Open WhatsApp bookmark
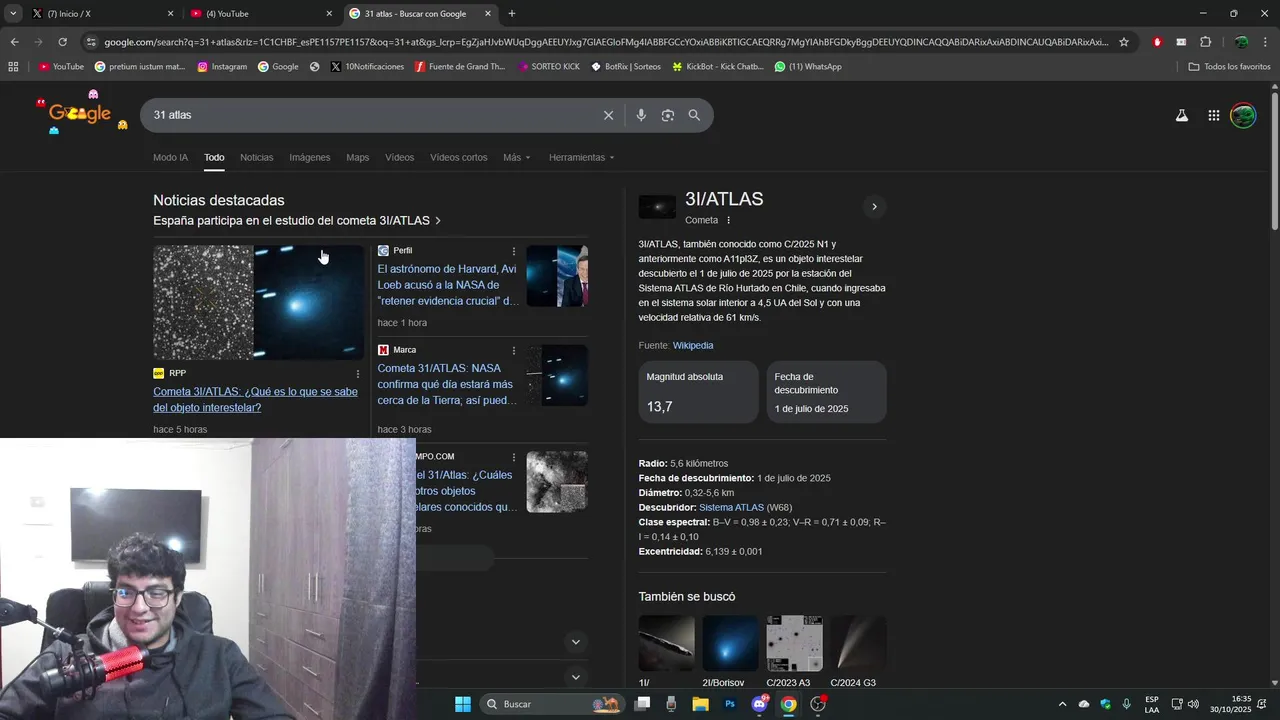The image size is (1280, 720). coord(808,67)
